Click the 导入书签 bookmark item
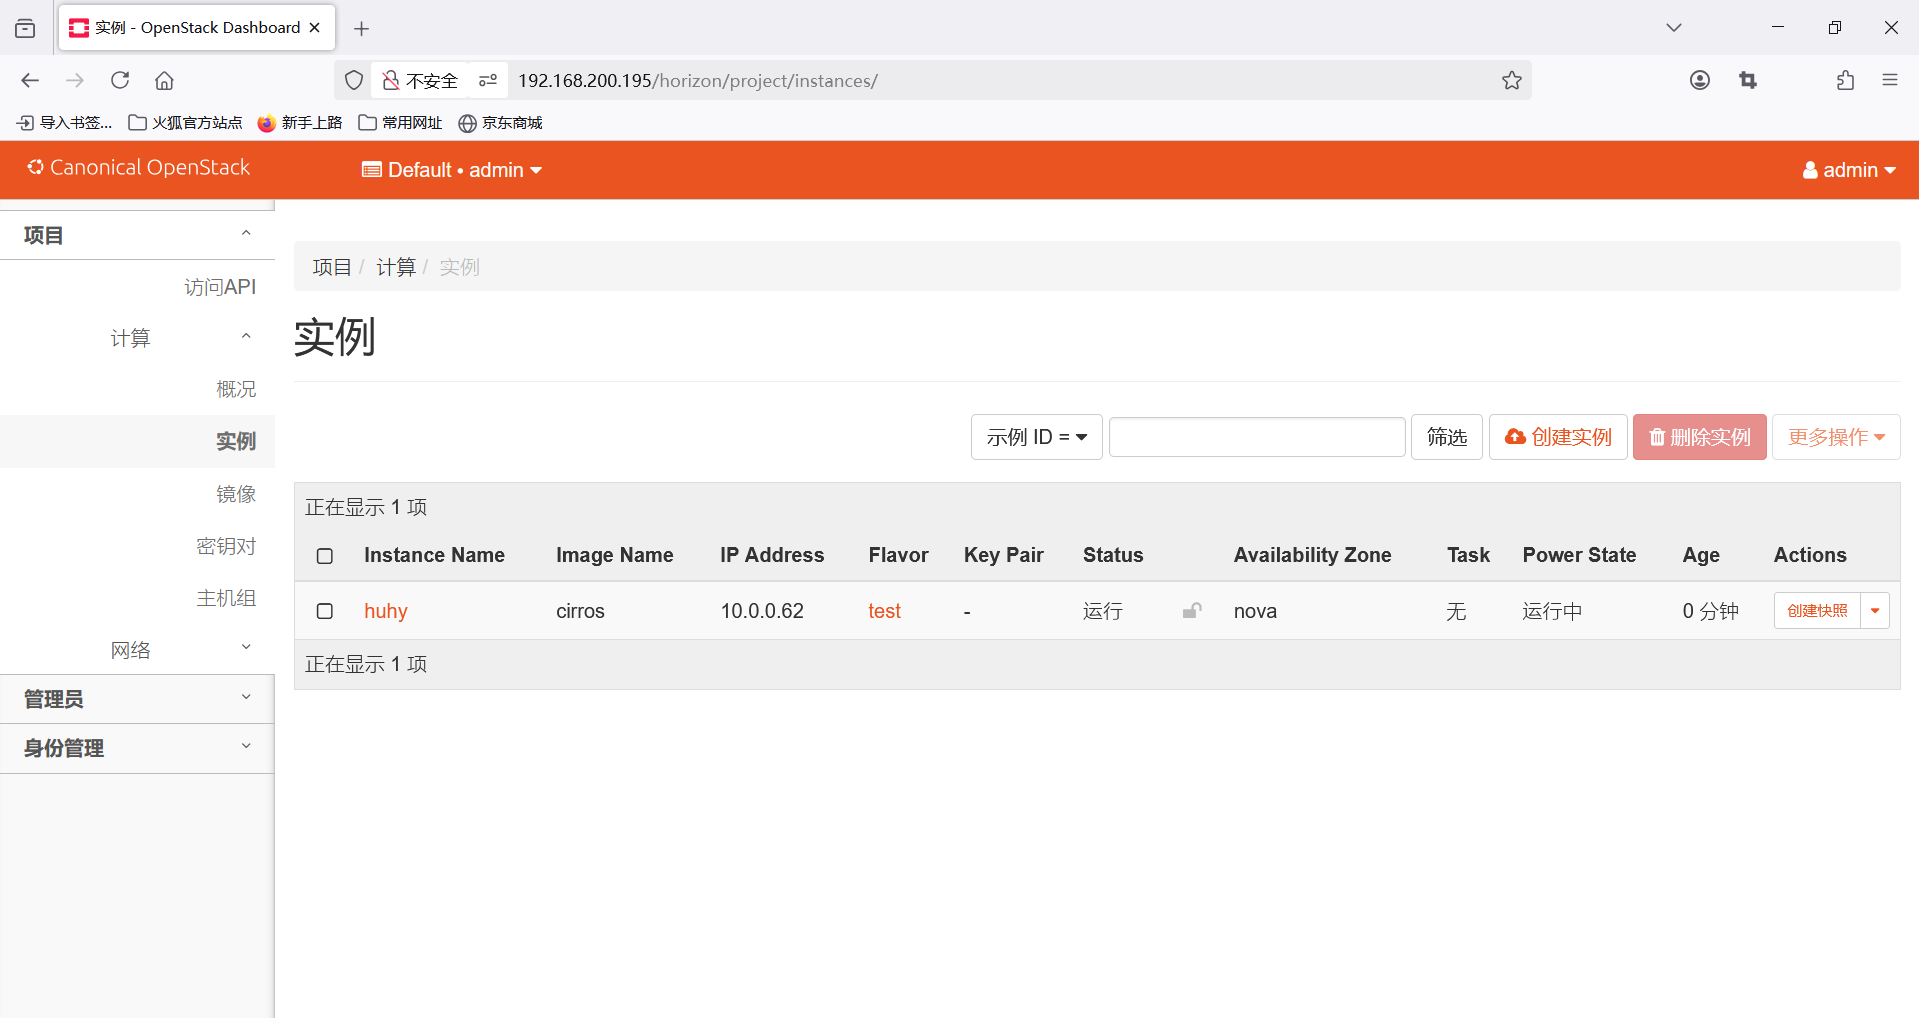This screenshot has height=1018, width=1919. pos(65,122)
